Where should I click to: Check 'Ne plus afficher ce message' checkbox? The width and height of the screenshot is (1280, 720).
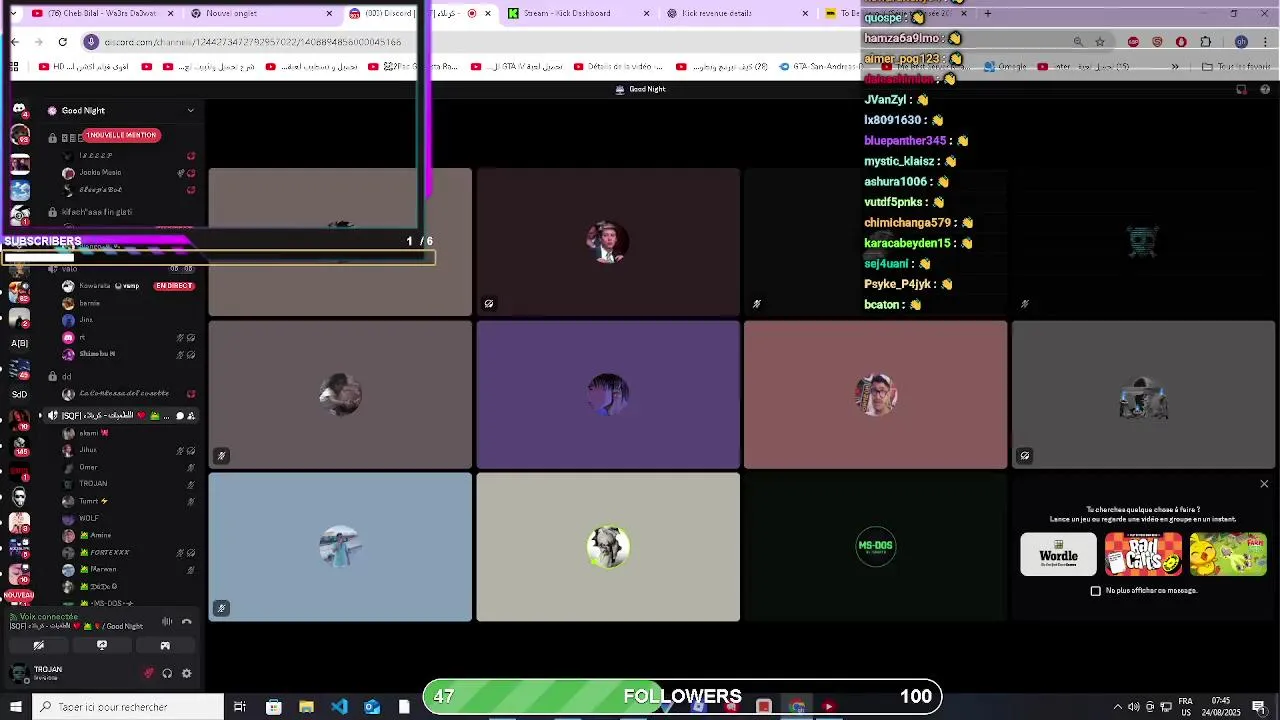point(1095,591)
